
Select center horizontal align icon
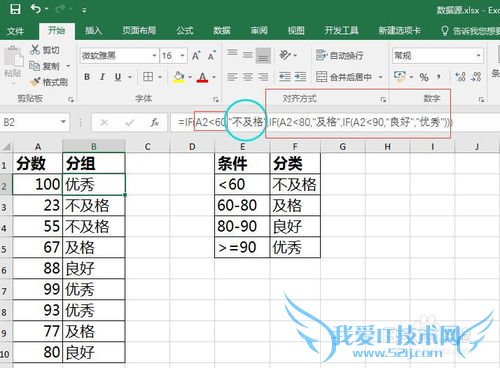(x=248, y=77)
